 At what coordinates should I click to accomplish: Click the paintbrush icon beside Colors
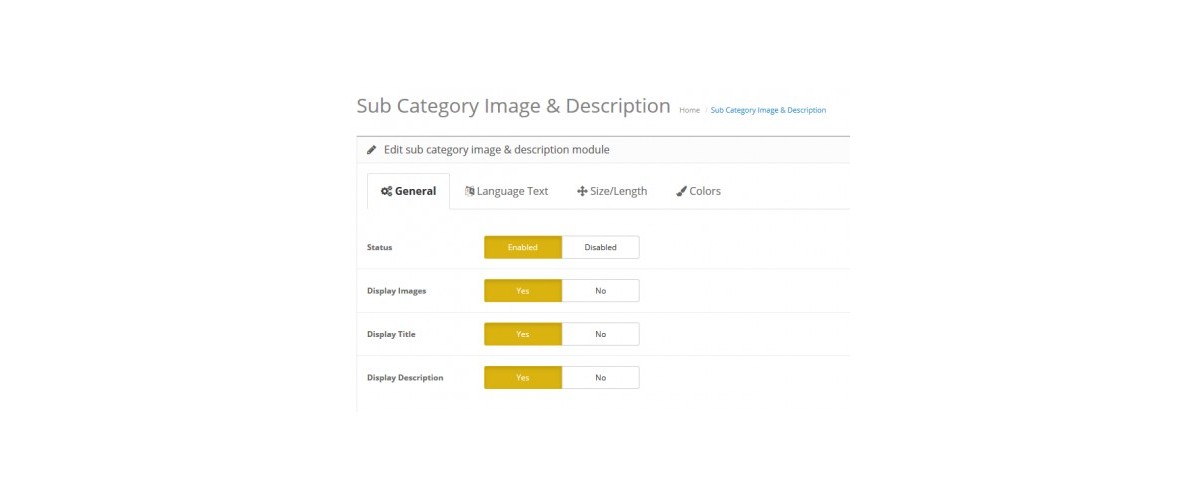(x=681, y=191)
